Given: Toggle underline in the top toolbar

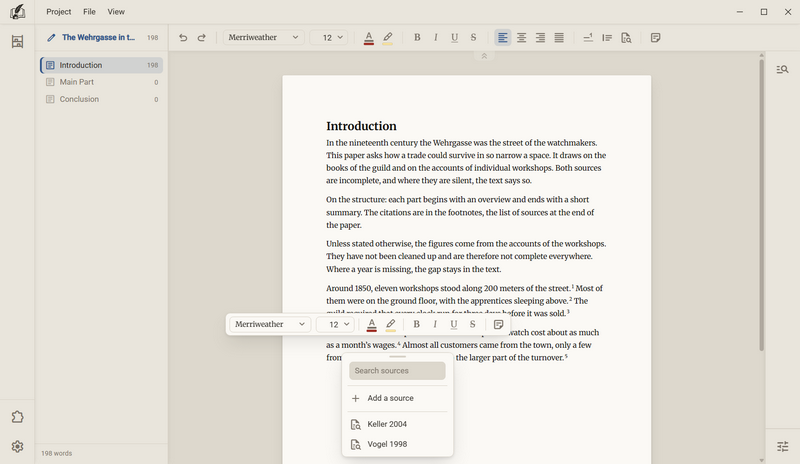Looking at the screenshot, I should pyautogui.click(x=455, y=38).
